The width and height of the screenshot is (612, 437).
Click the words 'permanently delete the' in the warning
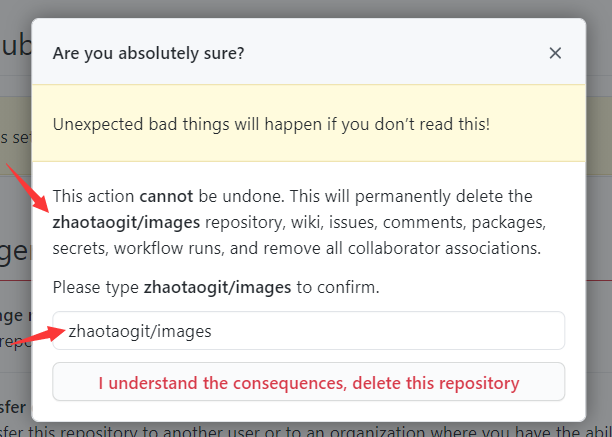coord(443,196)
